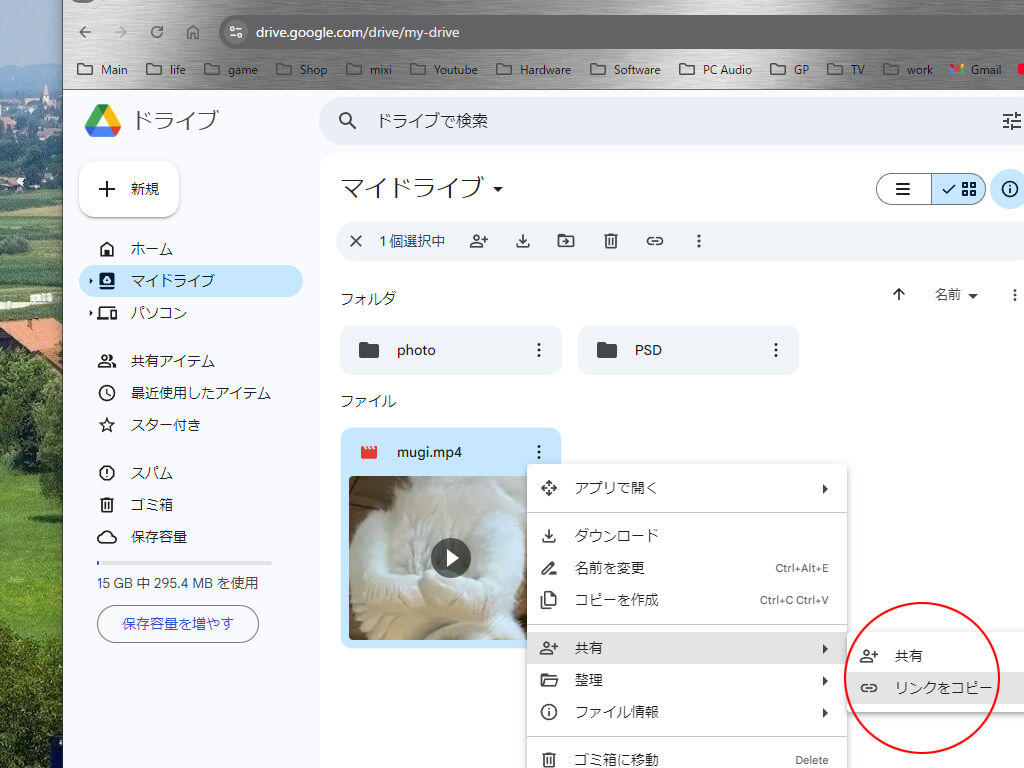The height and width of the screenshot is (768, 1024).
Task: Click the download icon in selection toolbar
Action: [x=523, y=241]
